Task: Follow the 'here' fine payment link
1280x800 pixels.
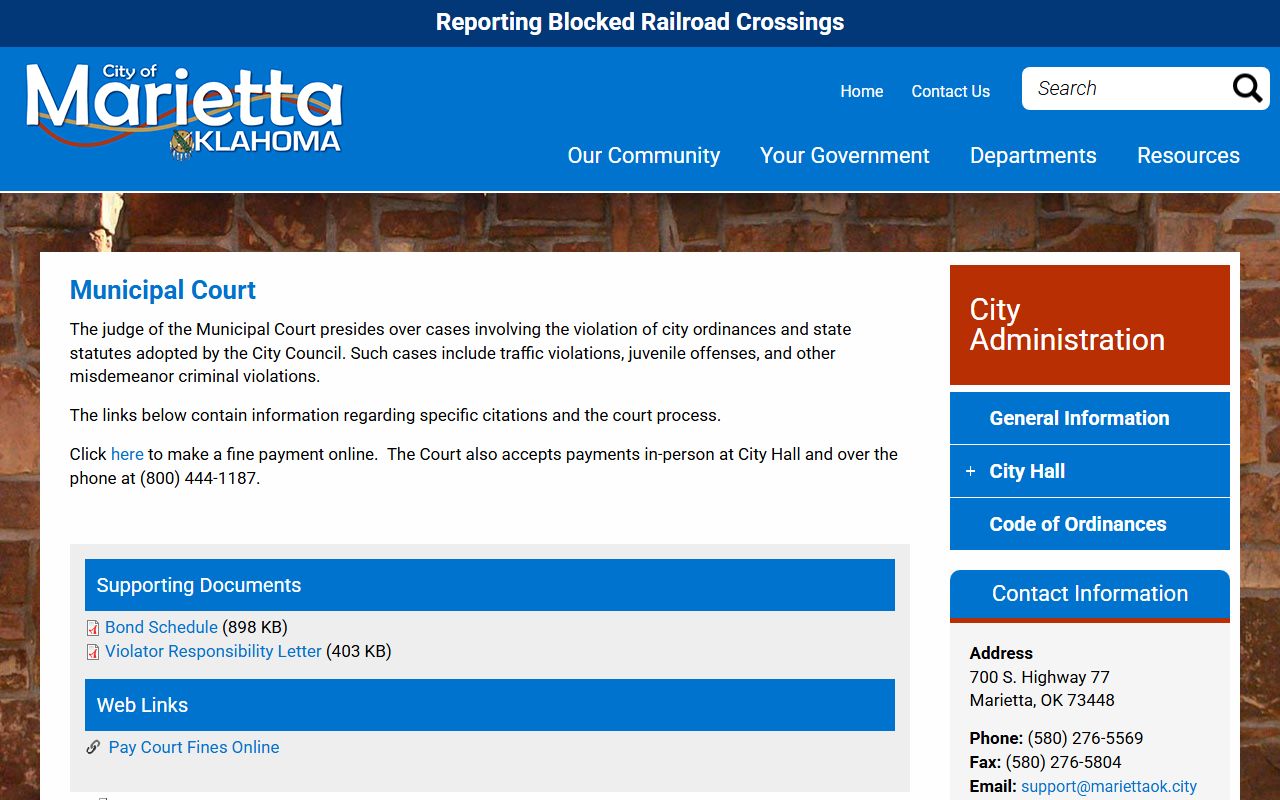Action: pos(127,454)
